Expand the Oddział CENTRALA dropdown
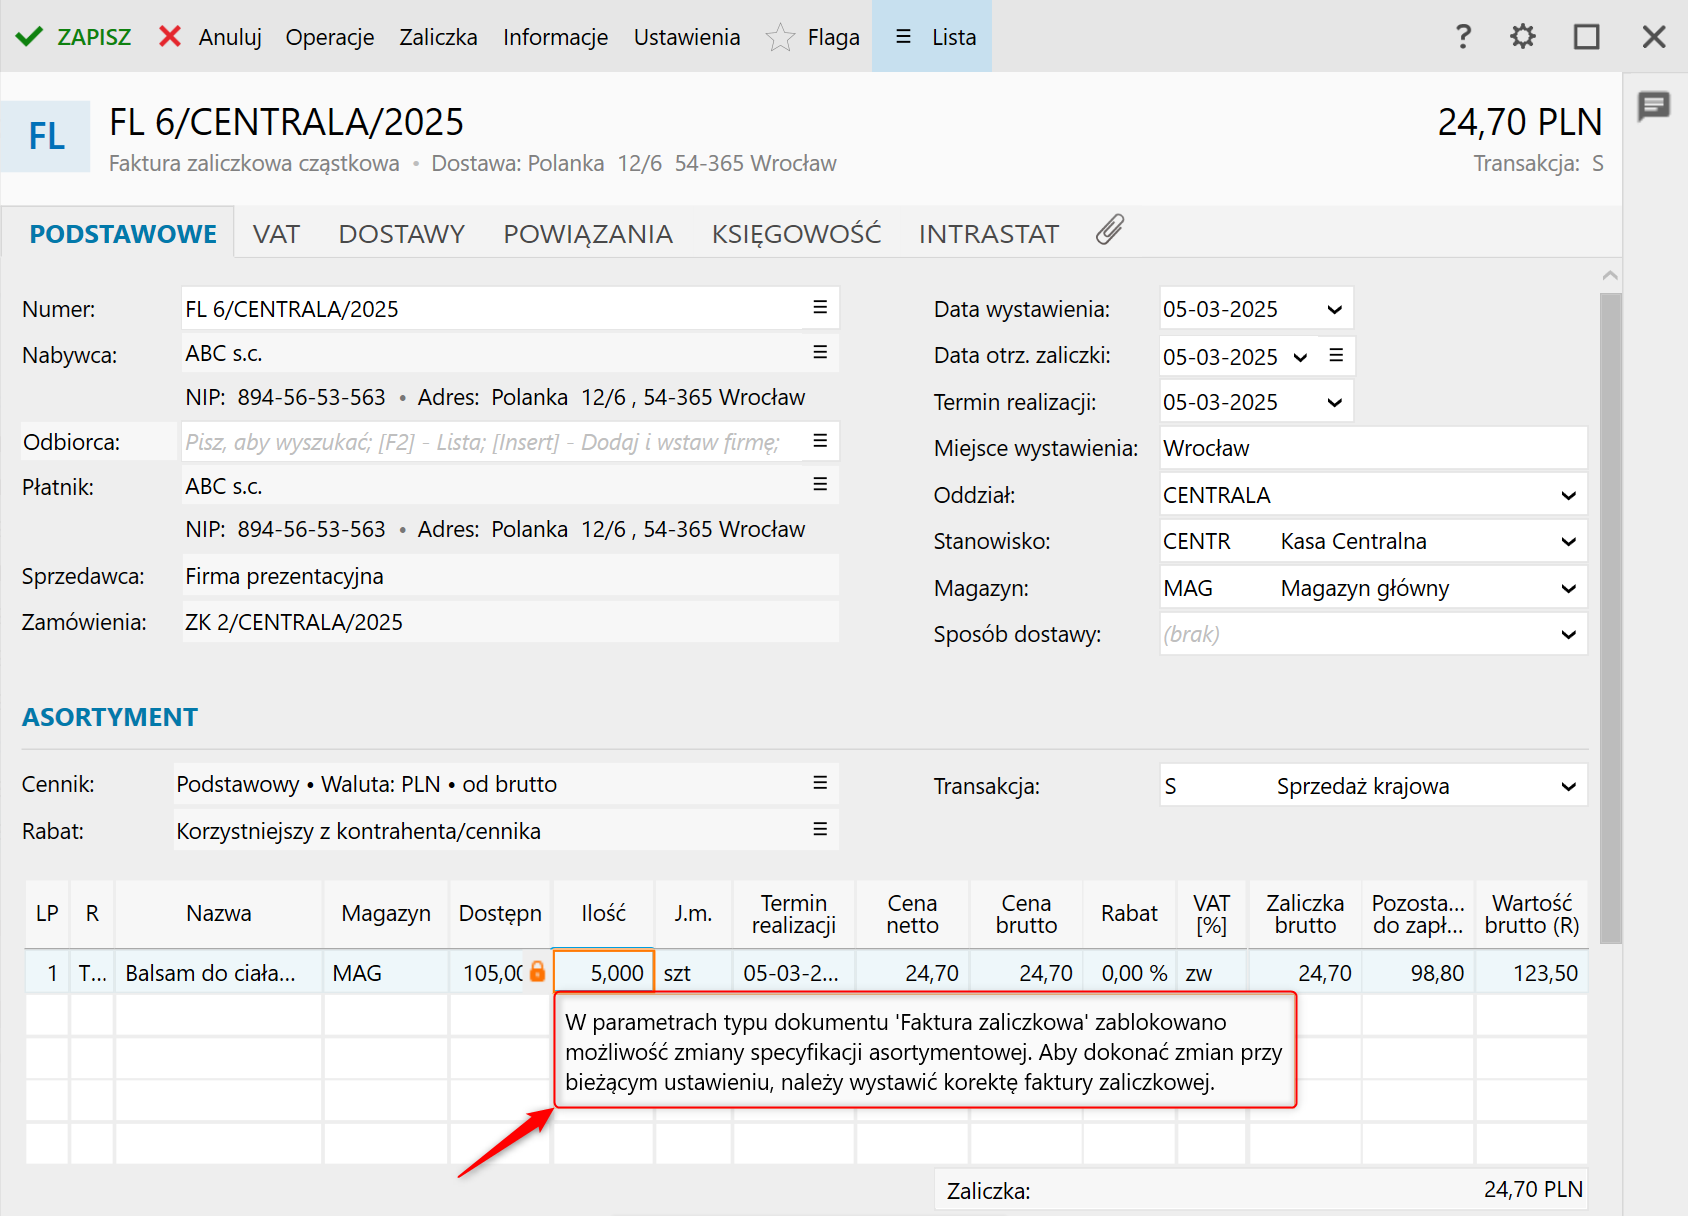The width and height of the screenshot is (1688, 1216). click(x=1568, y=496)
